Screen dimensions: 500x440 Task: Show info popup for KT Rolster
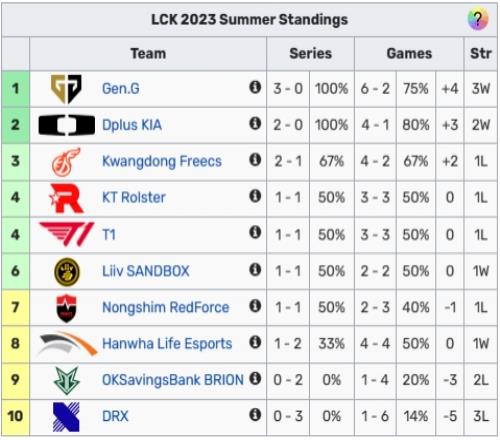click(x=255, y=196)
